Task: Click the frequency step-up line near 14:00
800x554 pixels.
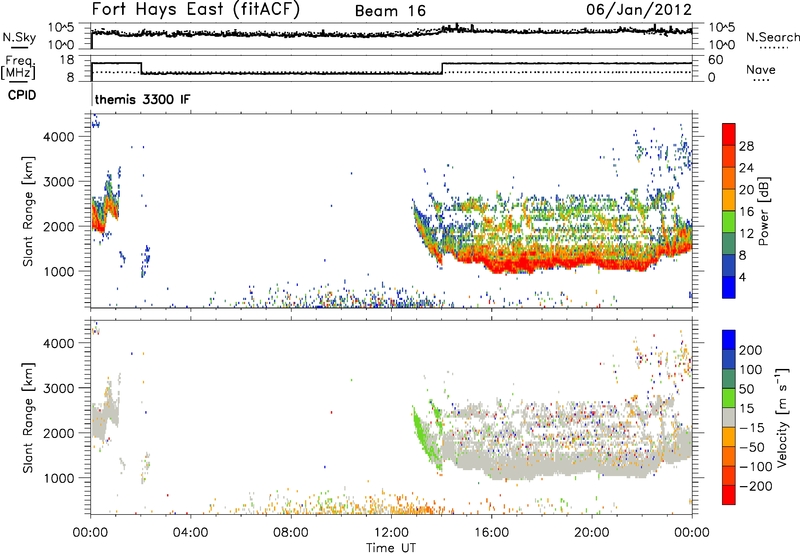Action: coord(442,68)
